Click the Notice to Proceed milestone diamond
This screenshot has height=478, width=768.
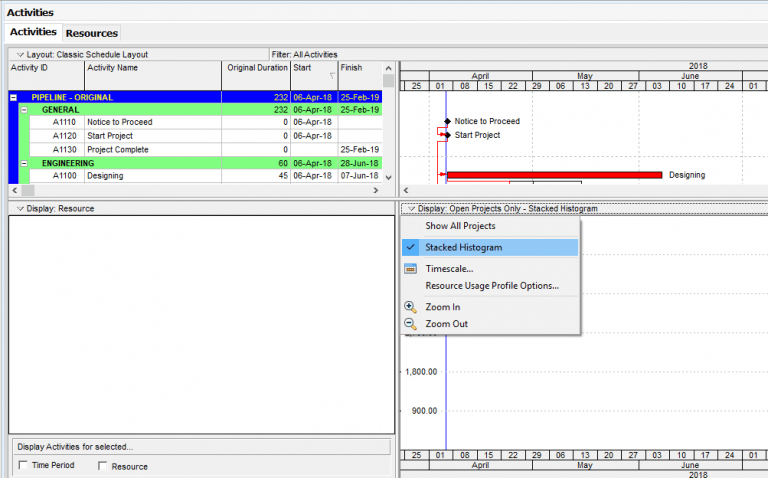point(447,121)
